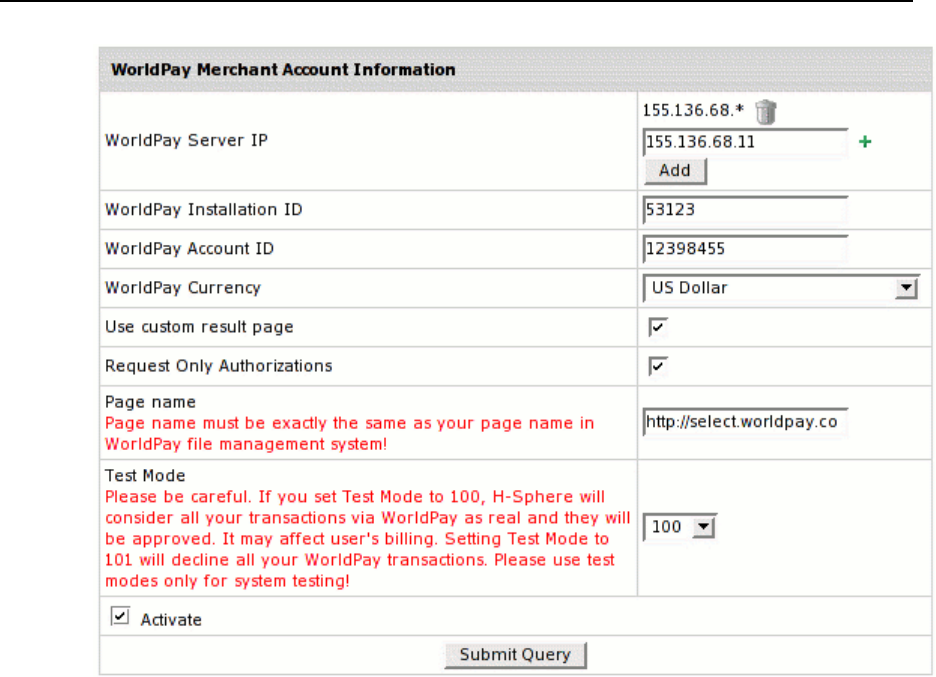Screen dimensions: 936x677
Task: Click the Submit Query button
Action: click(515, 655)
